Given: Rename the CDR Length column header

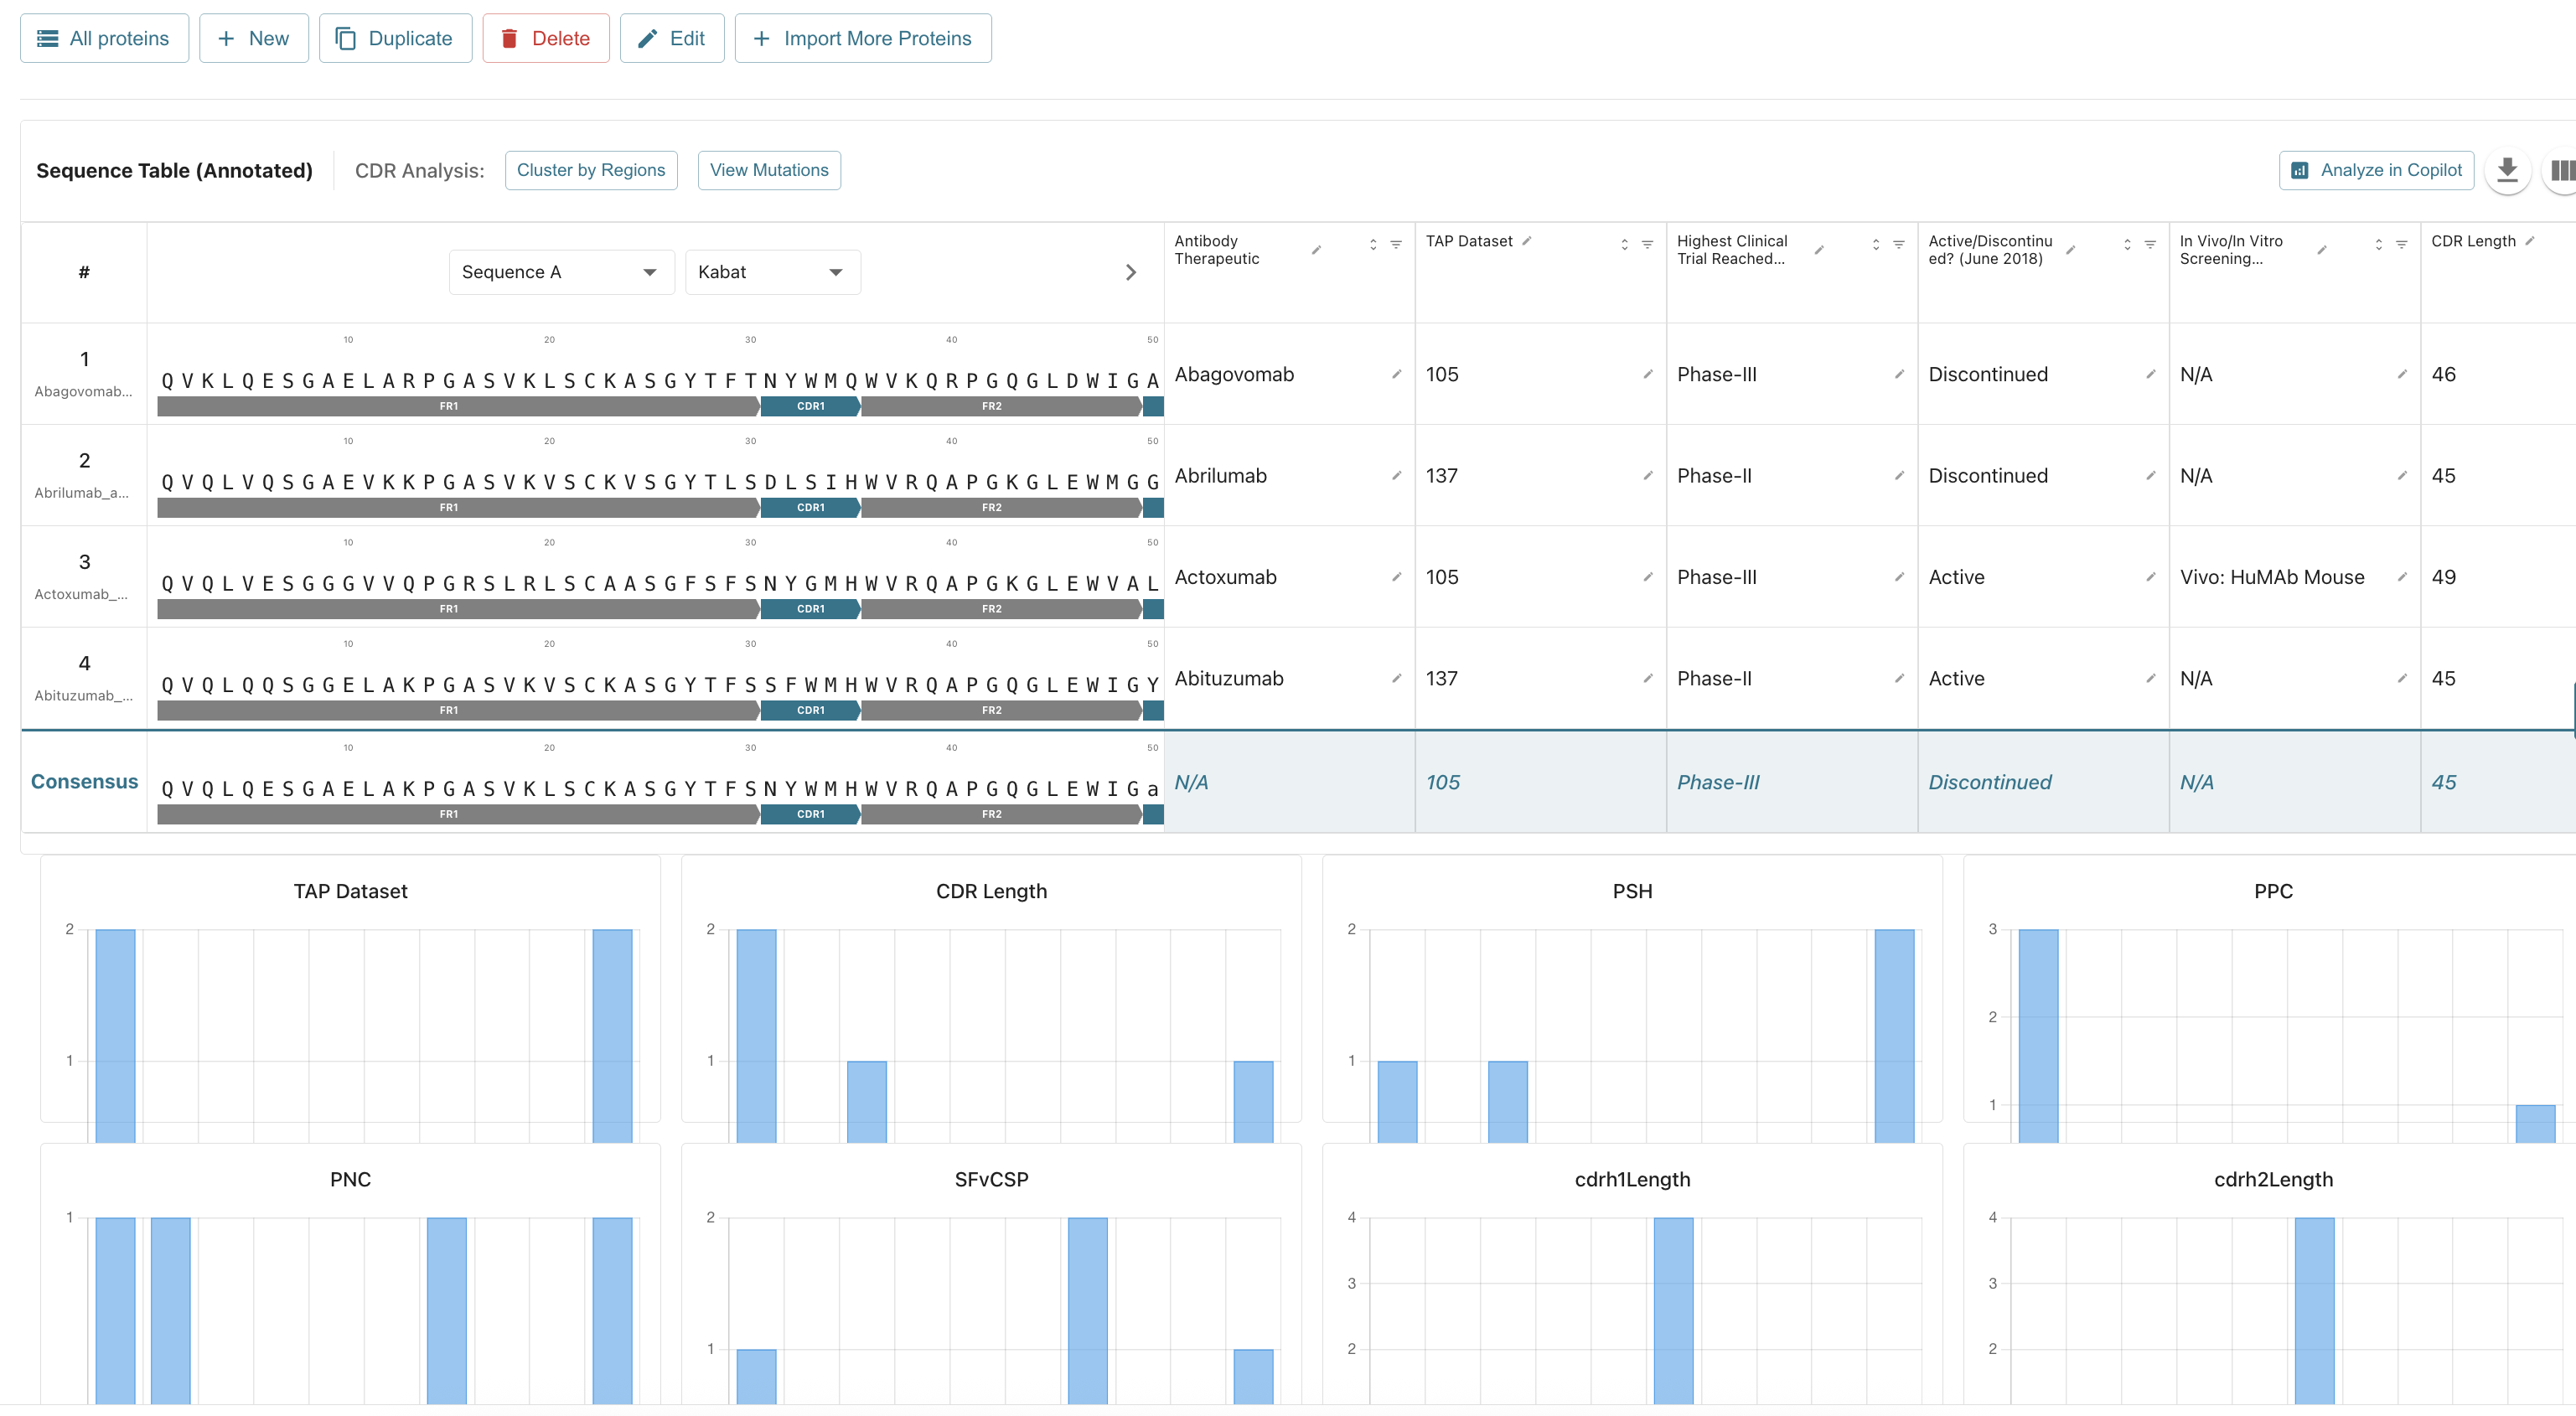Looking at the screenshot, I should tap(2530, 241).
